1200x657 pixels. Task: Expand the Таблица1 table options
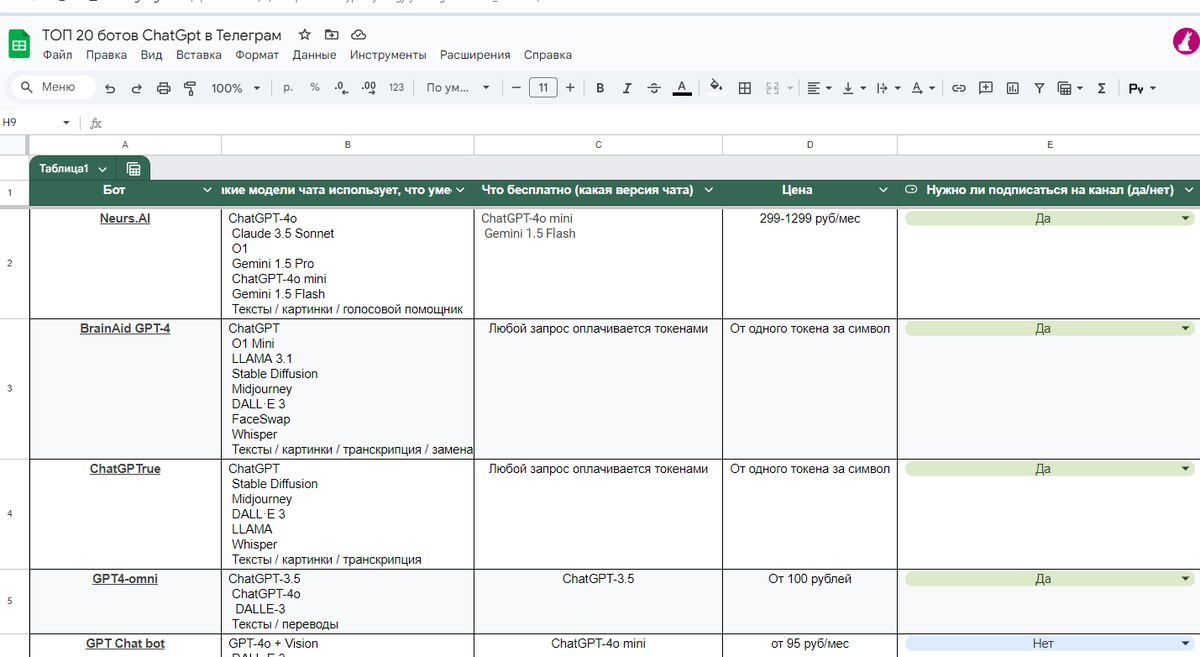coord(102,169)
